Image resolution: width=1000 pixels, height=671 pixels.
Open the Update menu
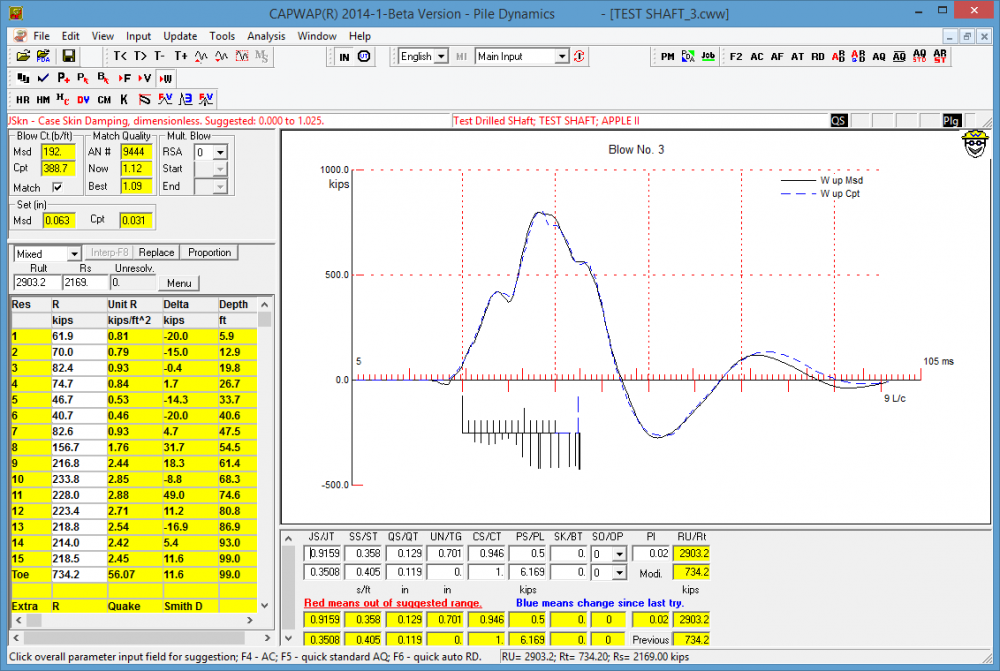(180, 36)
